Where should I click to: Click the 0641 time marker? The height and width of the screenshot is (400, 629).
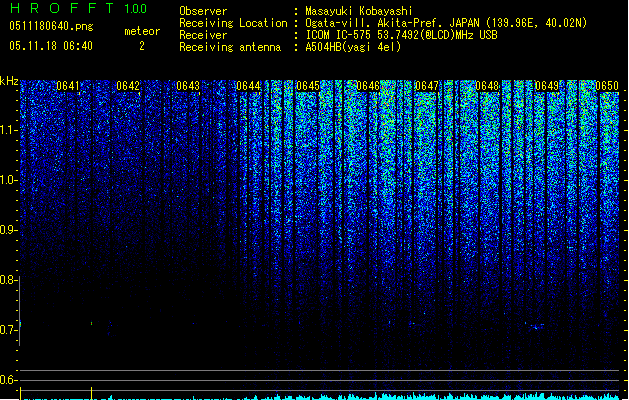pyautogui.click(x=68, y=86)
